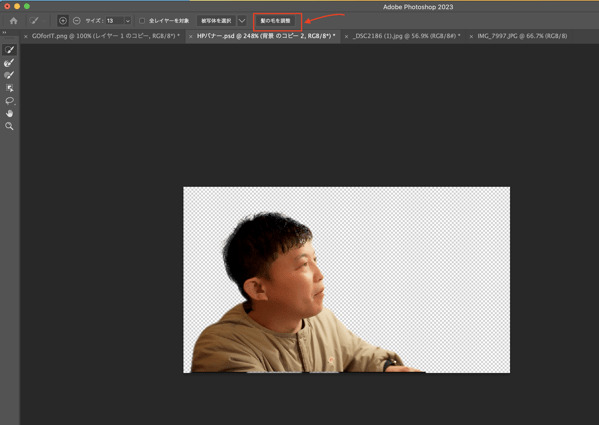
Task: Click the Home icon in options bar
Action: 13,21
